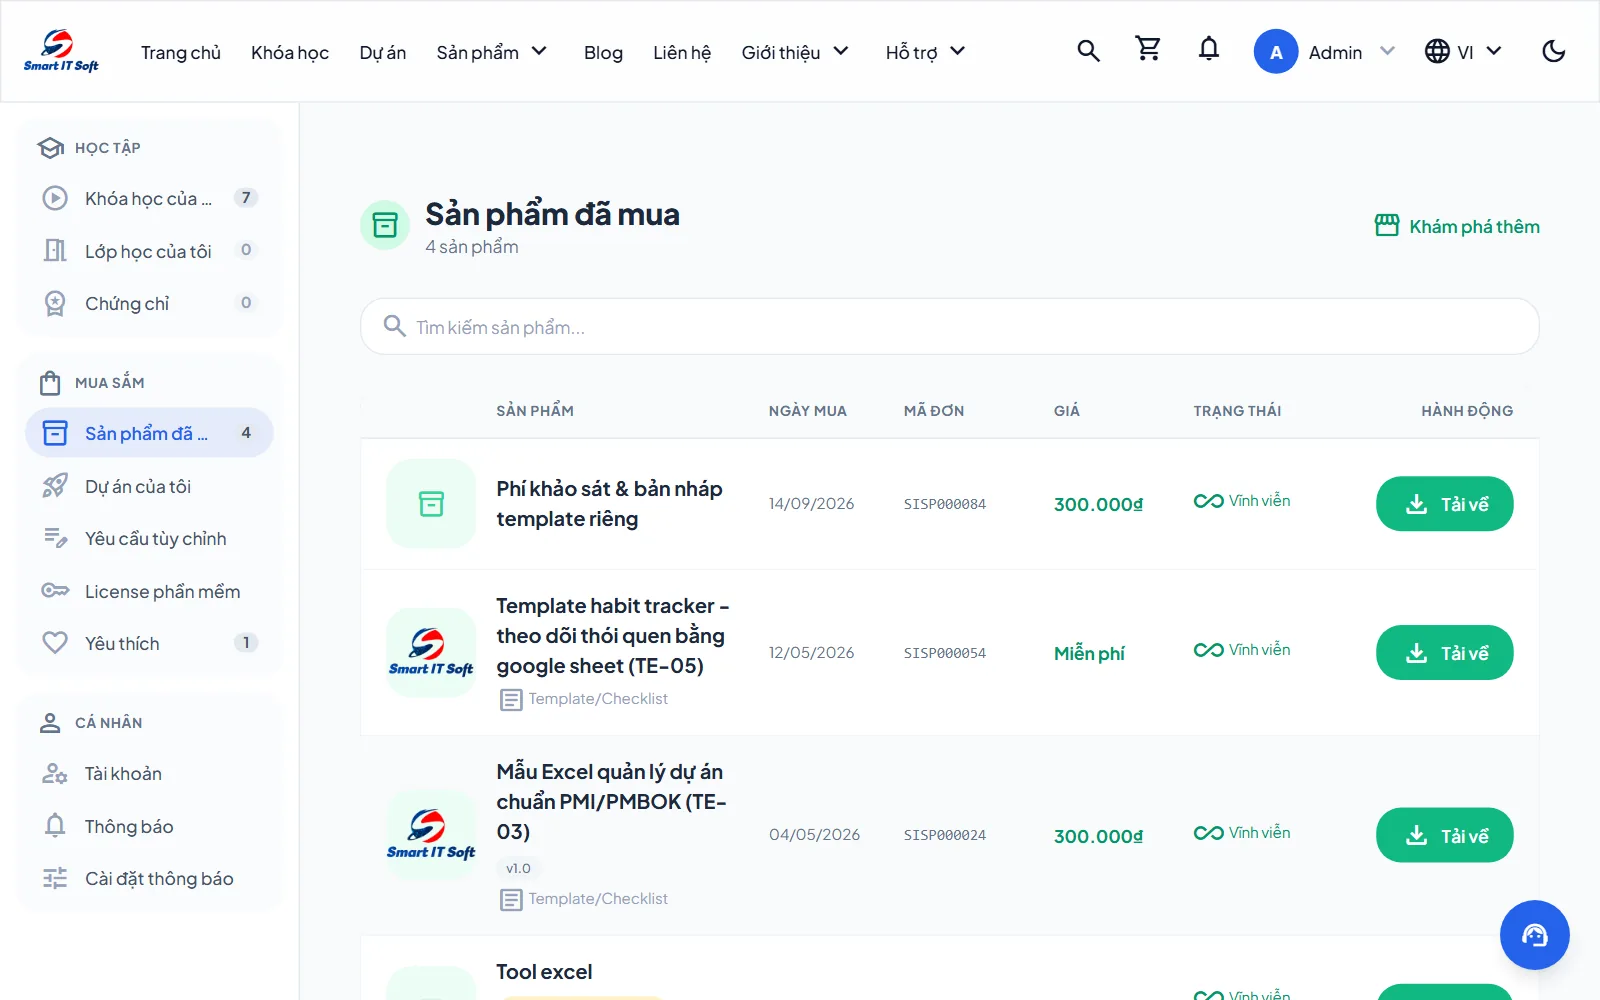This screenshot has width=1600, height=1000.
Task: Focus the Tìm kiếm sản phẩm search field
Action: click(x=950, y=326)
